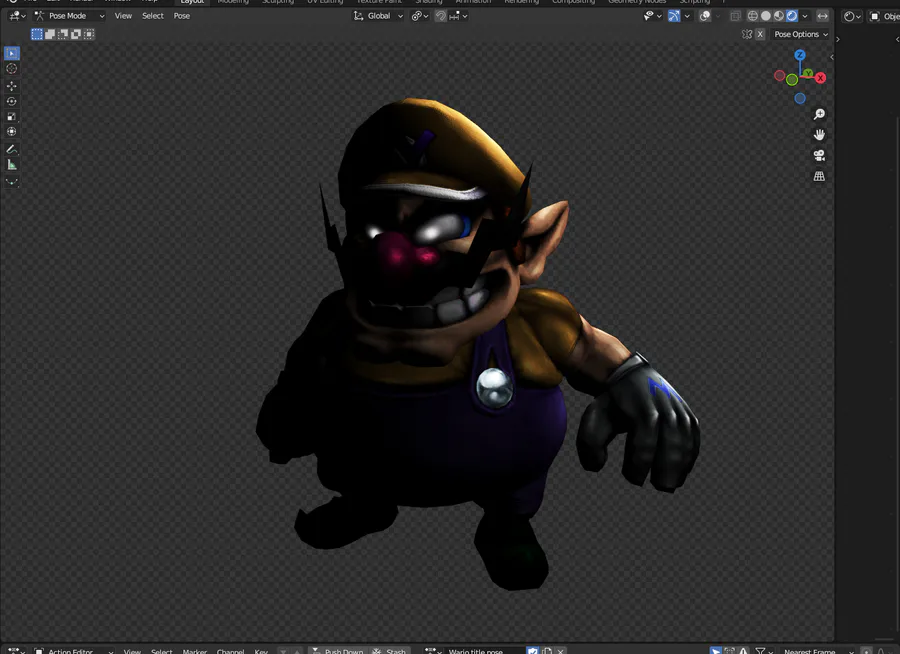The height and width of the screenshot is (654, 900).
Task: Open the Nearest Frame snapping dropdown
Action: click(818, 651)
